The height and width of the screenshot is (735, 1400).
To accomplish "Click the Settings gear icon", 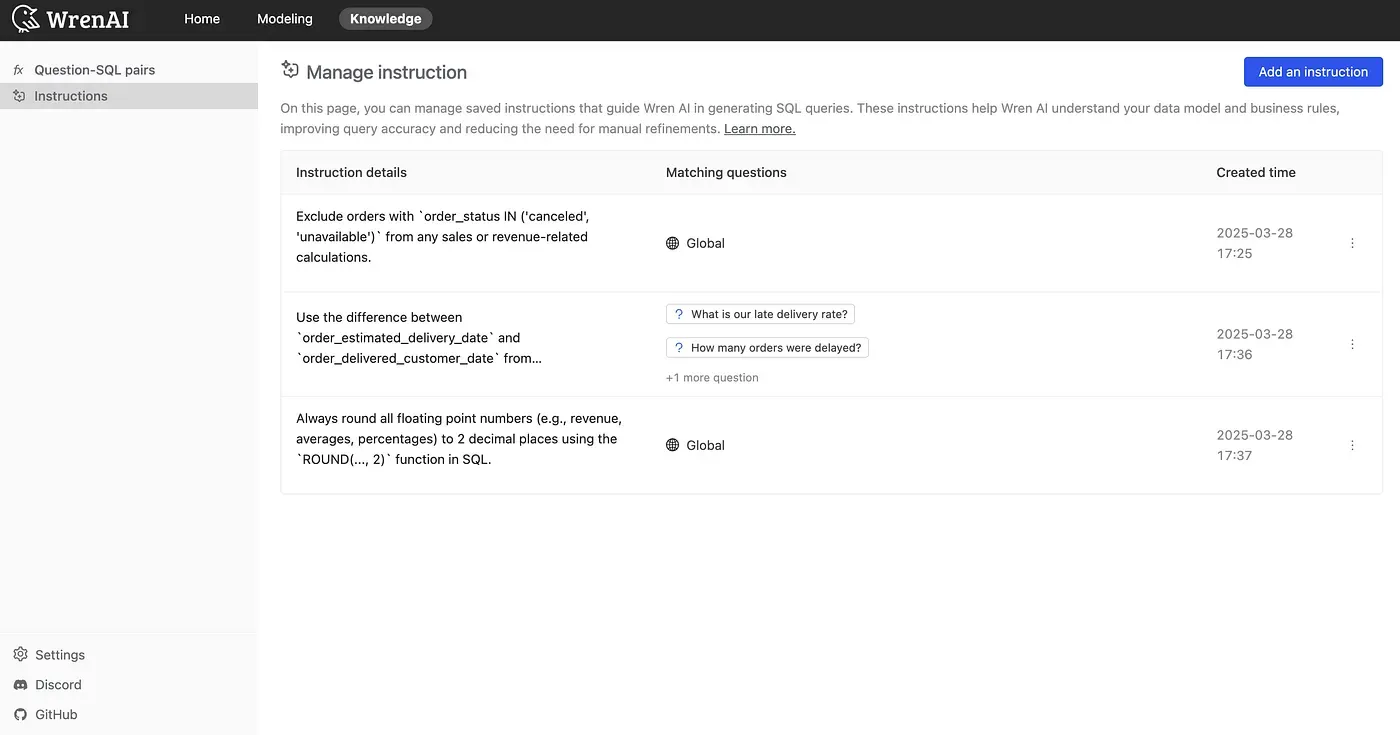I will point(20,654).
